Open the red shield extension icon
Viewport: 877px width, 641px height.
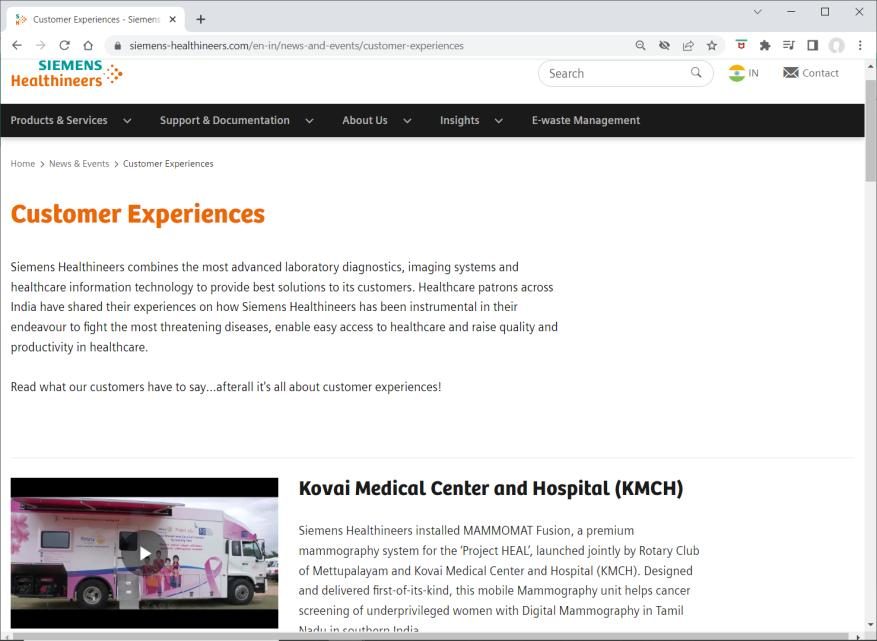pyautogui.click(x=741, y=45)
